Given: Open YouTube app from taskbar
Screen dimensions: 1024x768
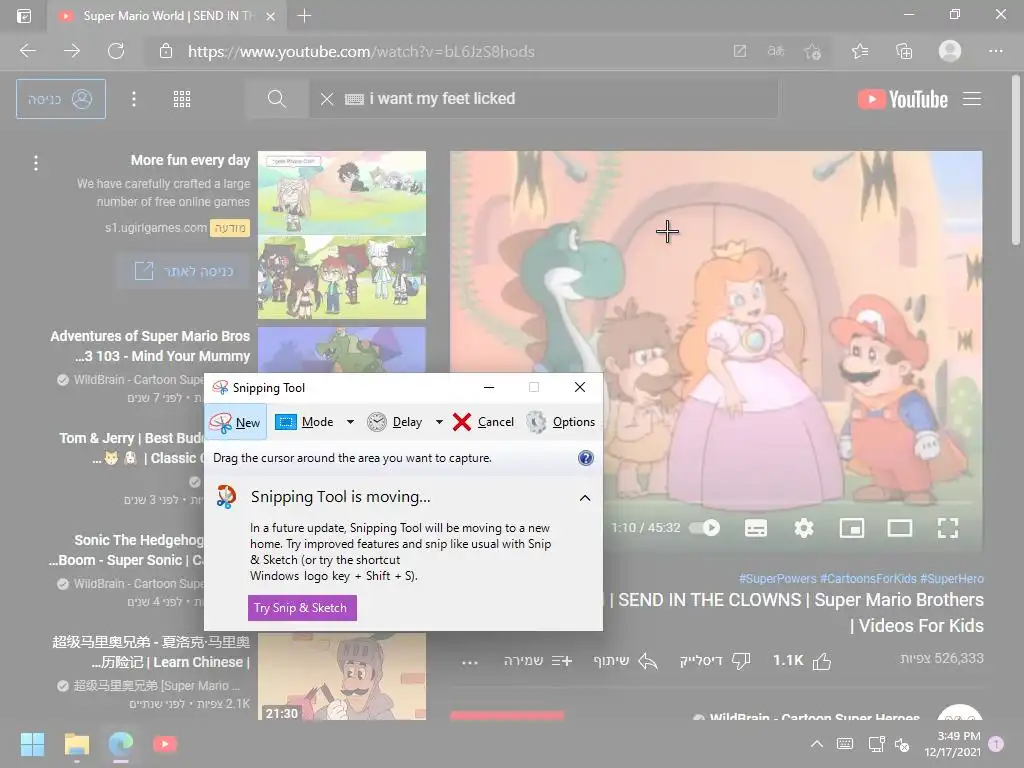Looking at the screenshot, I should tap(165, 744).
